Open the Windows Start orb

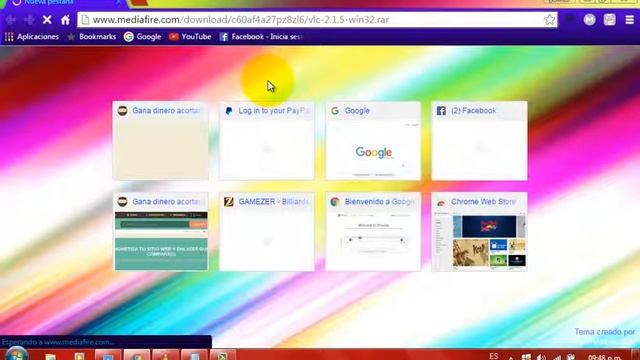click(x=16, y=354)
